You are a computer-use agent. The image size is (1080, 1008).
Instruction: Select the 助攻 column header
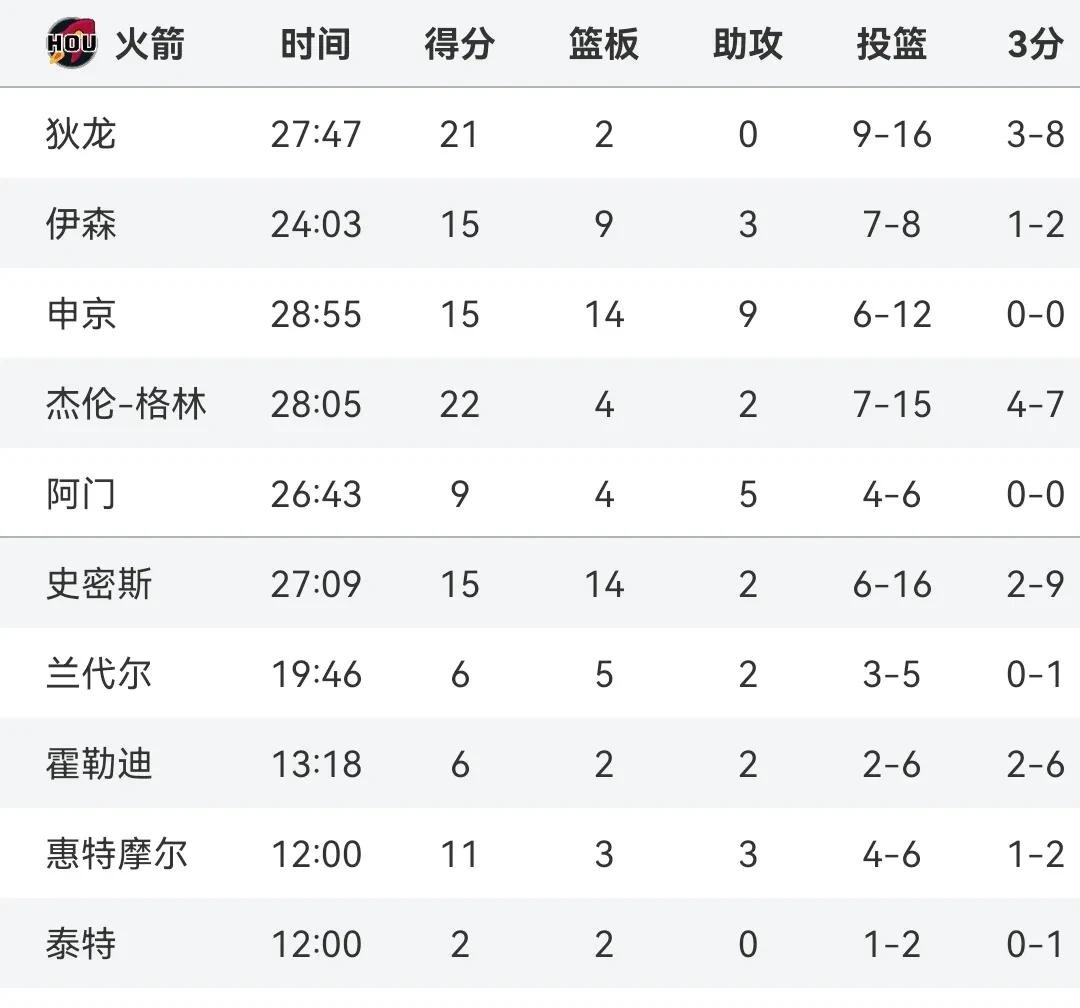747,44
